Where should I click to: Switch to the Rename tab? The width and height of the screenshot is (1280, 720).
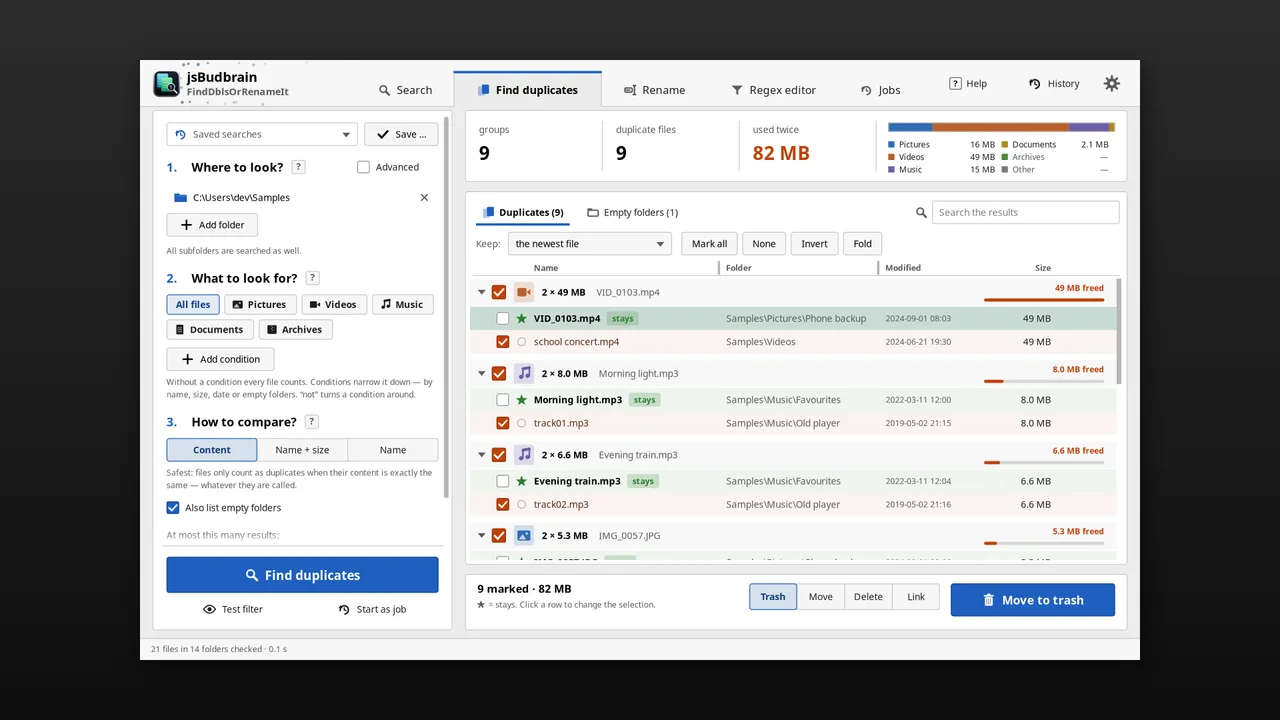(655, 90)
